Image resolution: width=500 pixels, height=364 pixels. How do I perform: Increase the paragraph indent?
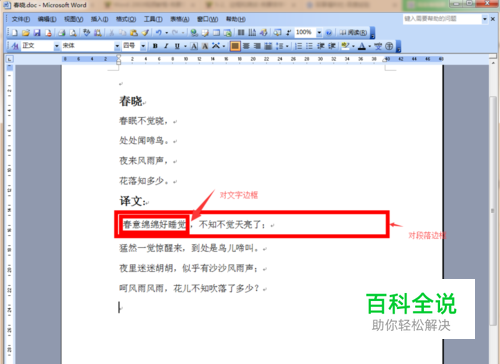pyautogui.click(x=332, y=46)
